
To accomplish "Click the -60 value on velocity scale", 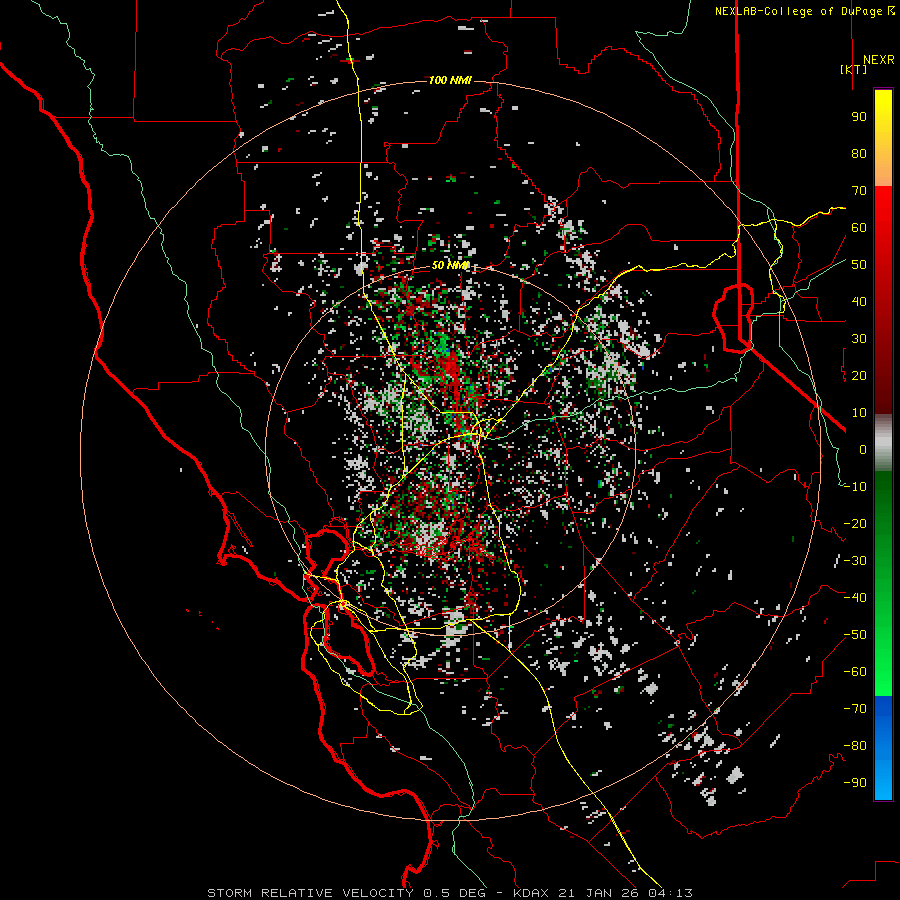I will [x=855, y=672].
